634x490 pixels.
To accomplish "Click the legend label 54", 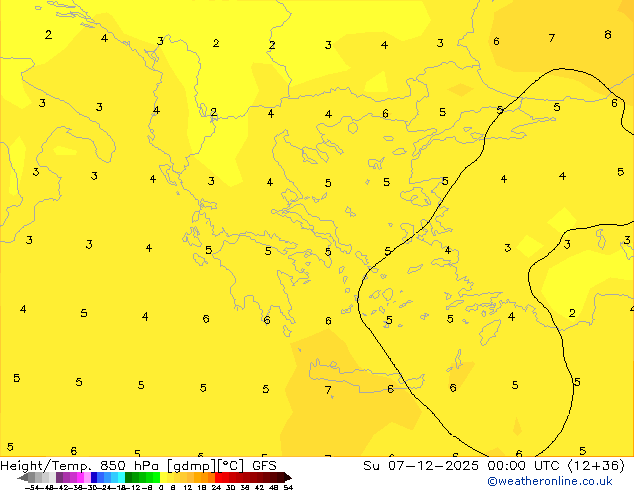I will (288, 488).
